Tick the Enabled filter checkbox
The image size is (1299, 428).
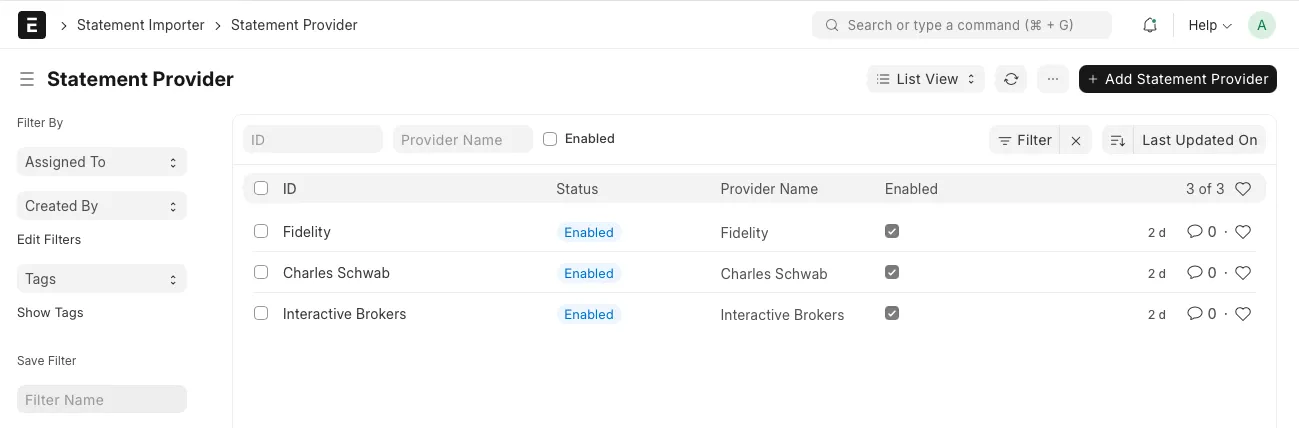[550, 139]
